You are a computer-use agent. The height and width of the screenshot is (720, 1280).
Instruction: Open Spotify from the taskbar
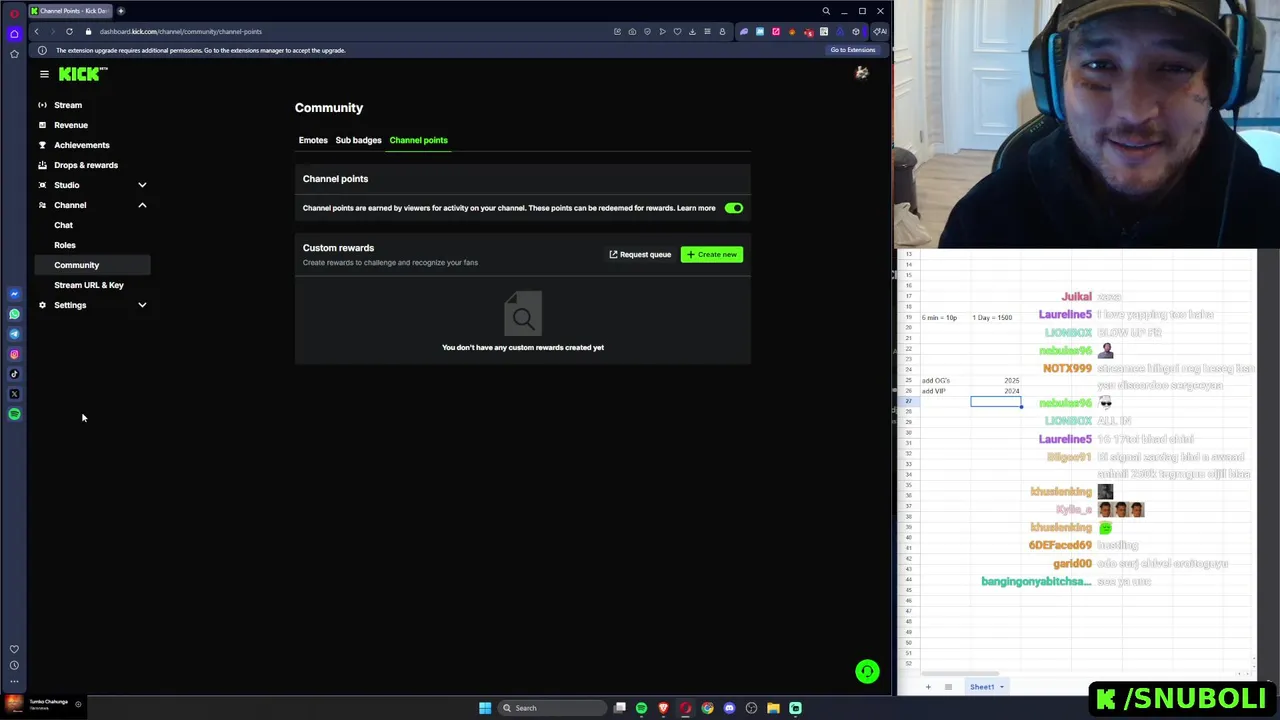[x=641, y=708]
